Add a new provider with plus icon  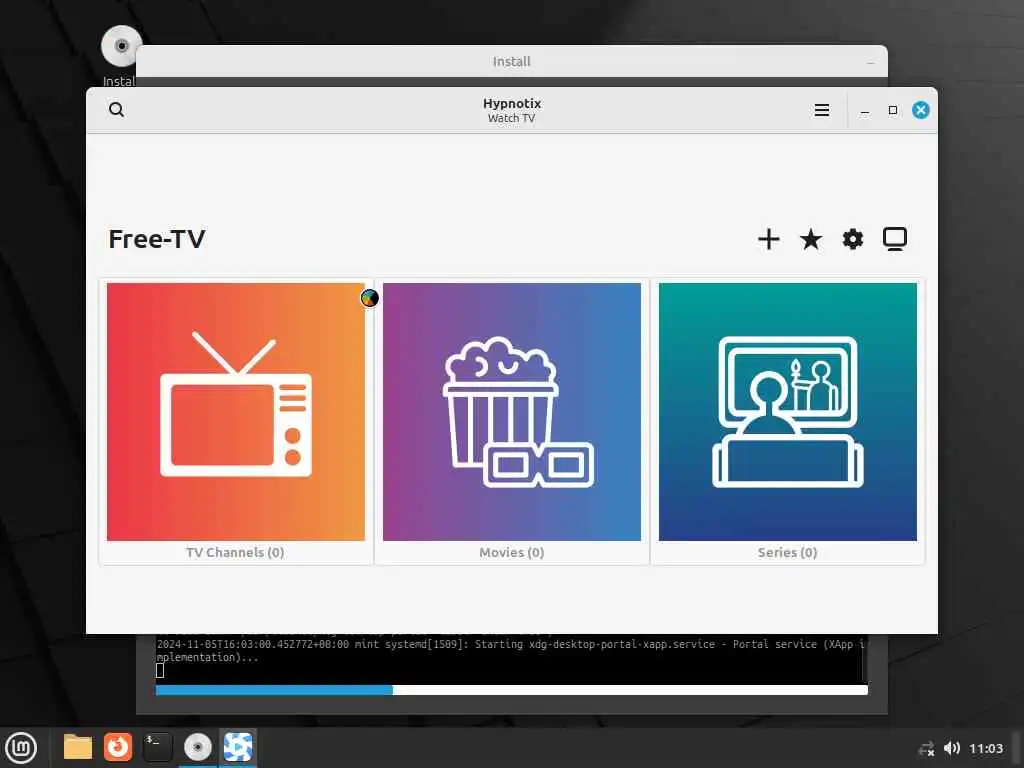769,239
